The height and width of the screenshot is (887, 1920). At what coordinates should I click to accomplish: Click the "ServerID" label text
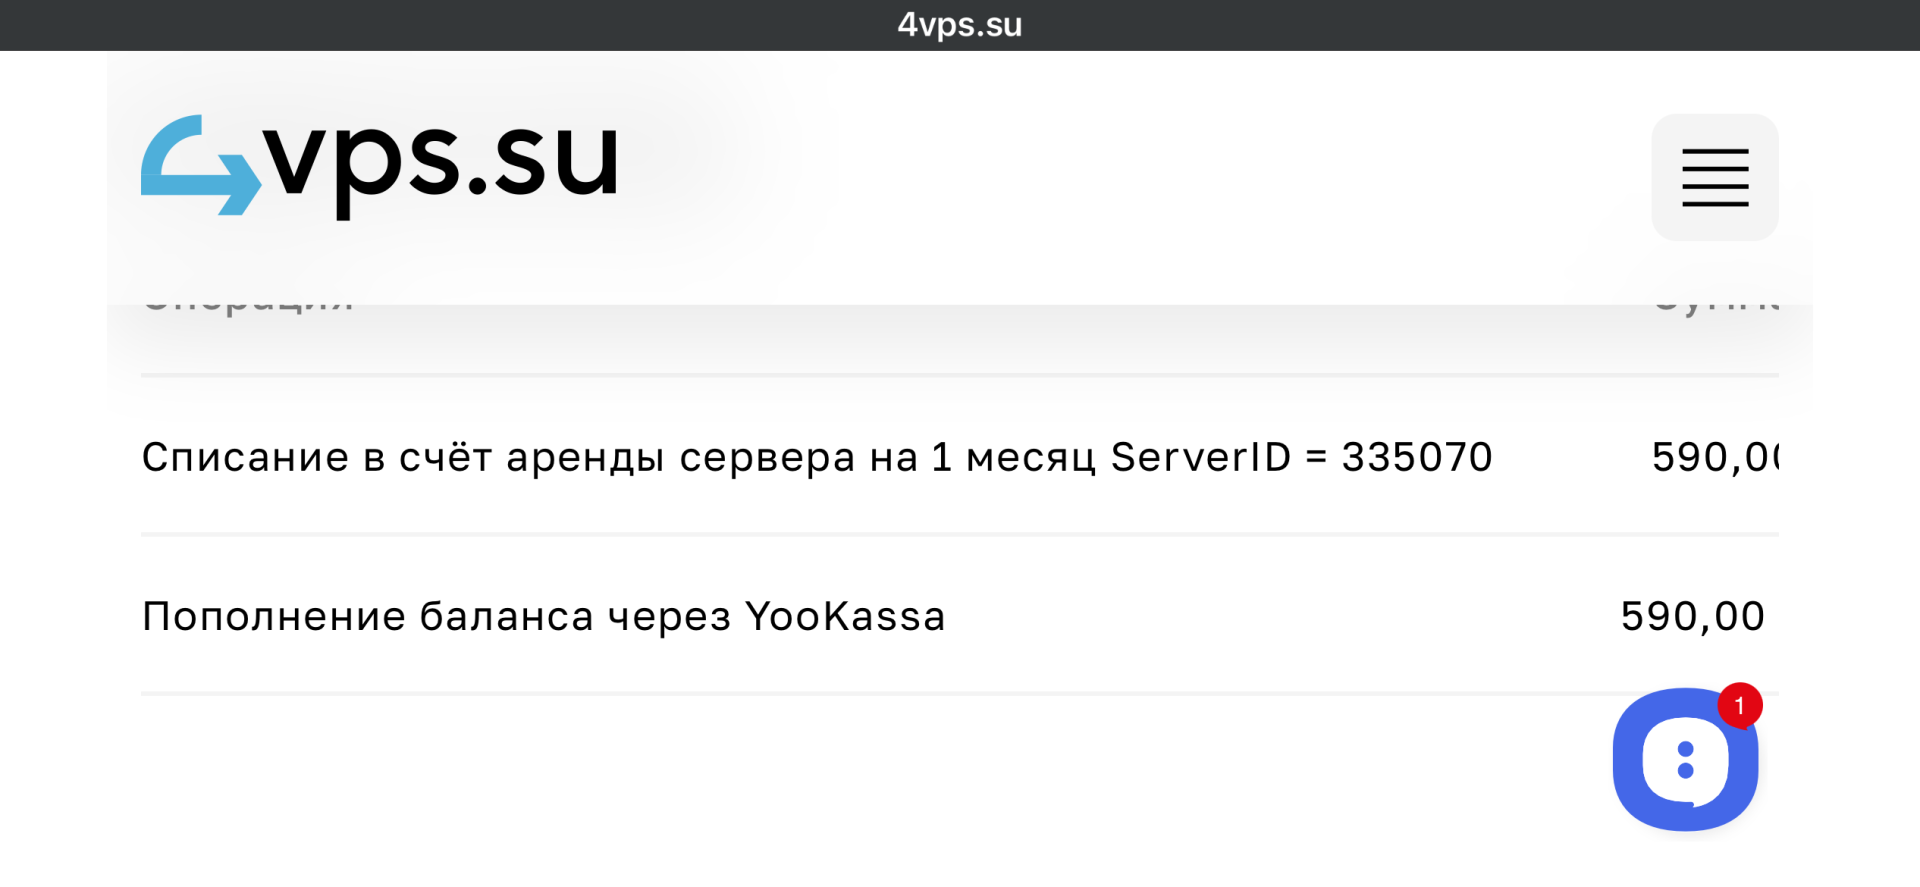coord(1201,457)
